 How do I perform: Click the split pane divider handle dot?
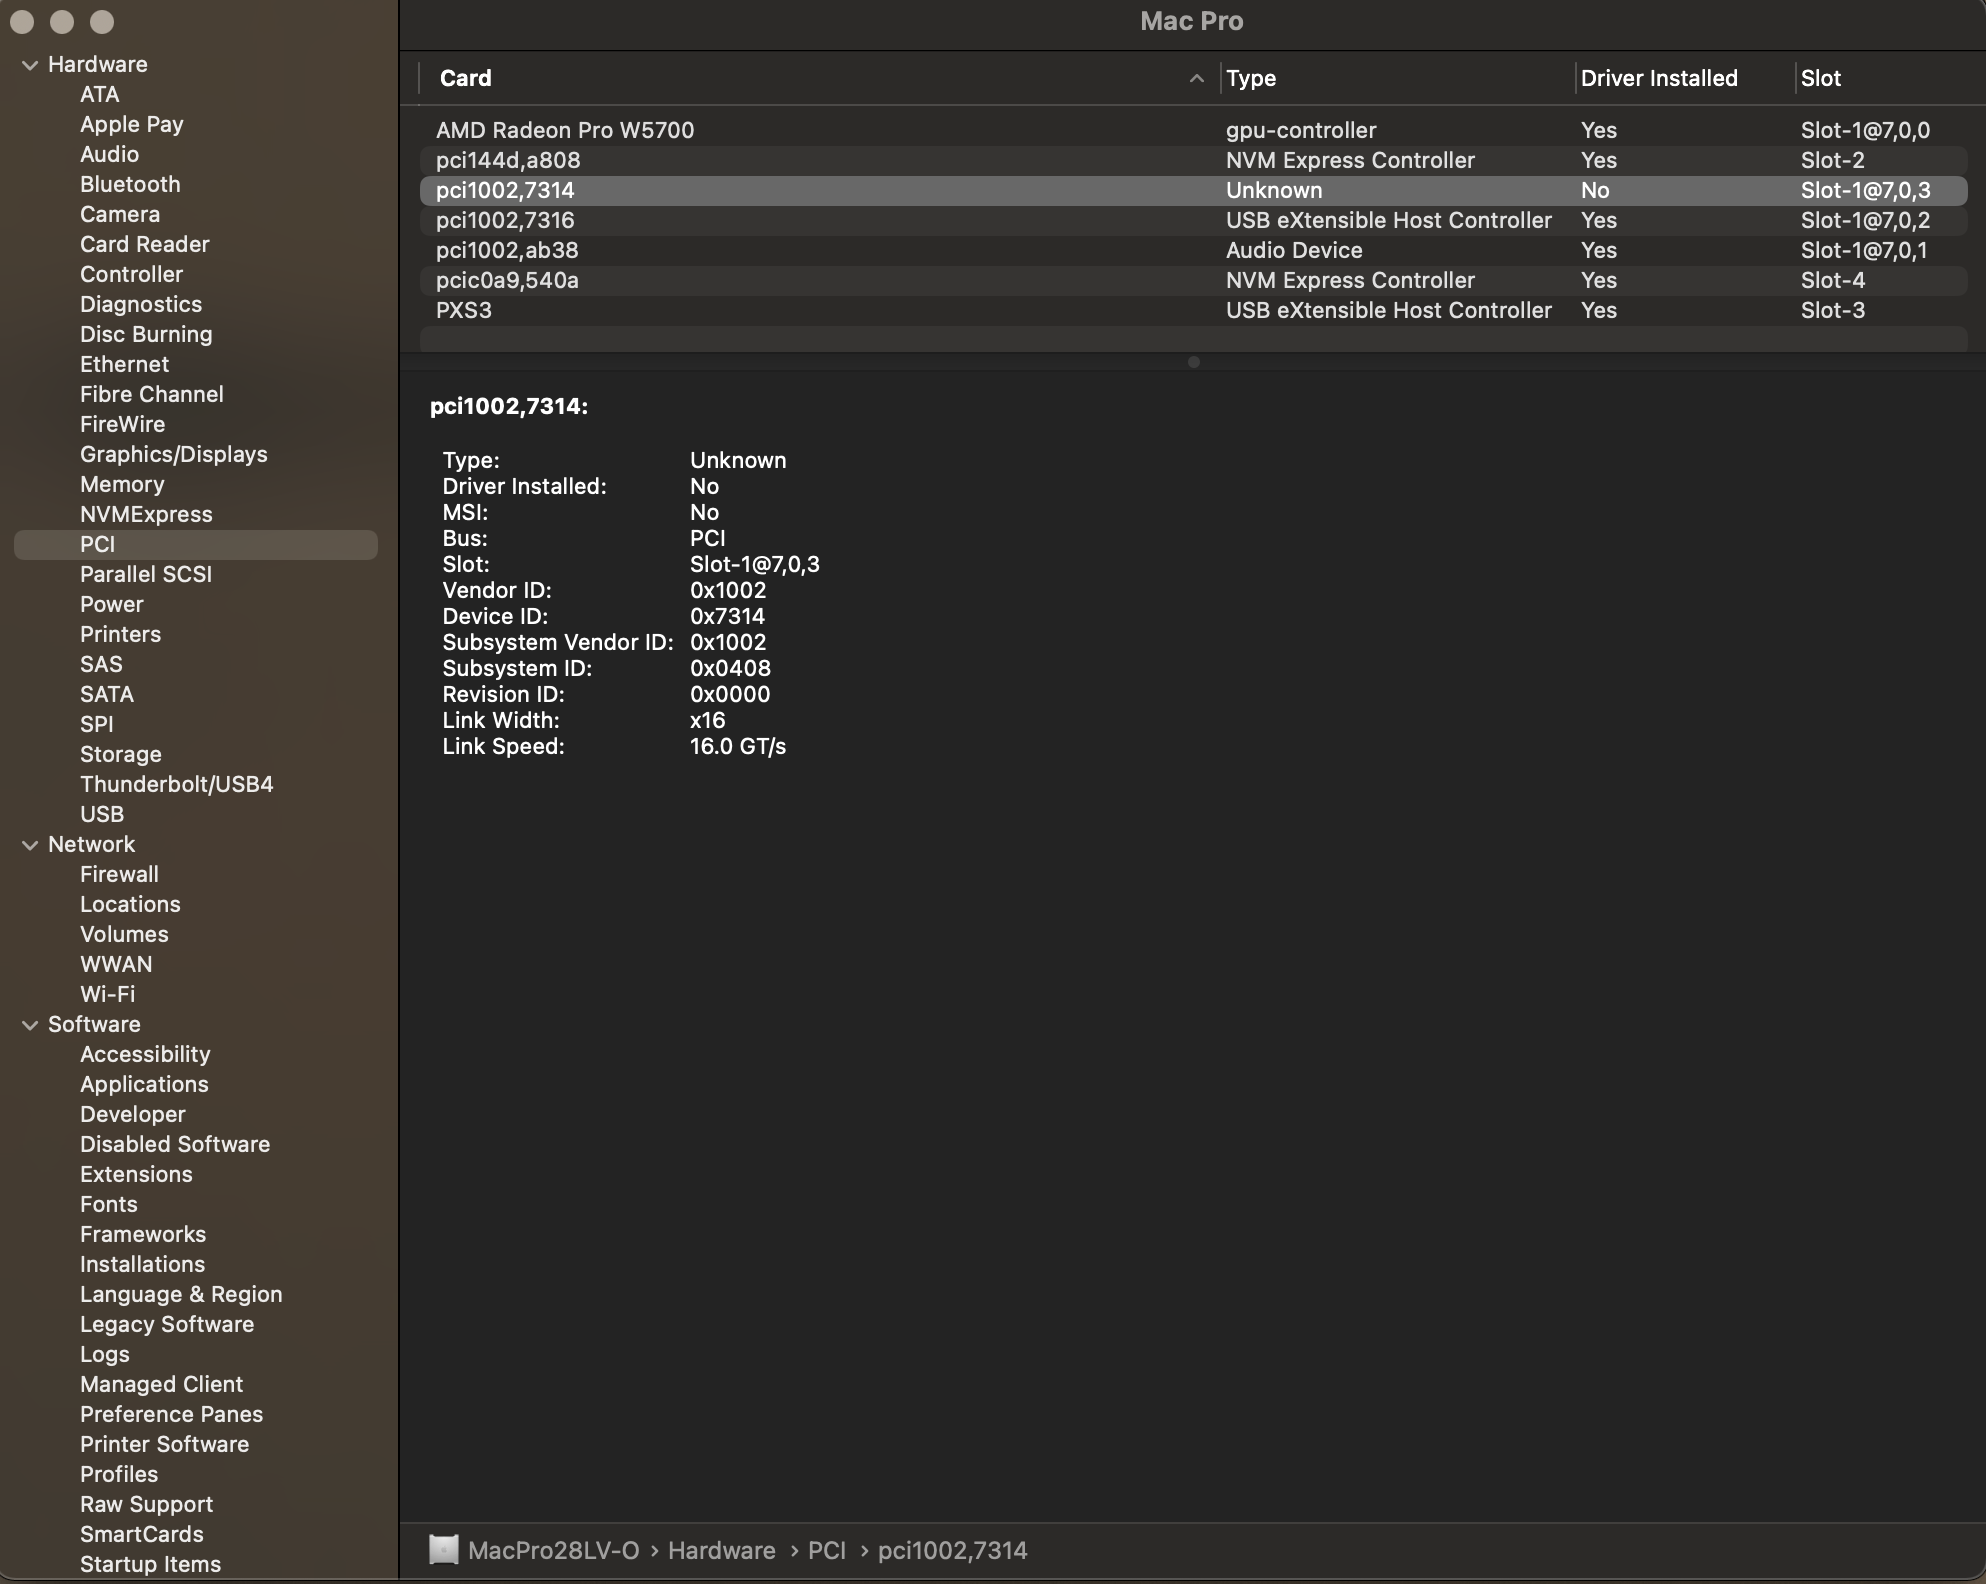[x=1193, y=362]
